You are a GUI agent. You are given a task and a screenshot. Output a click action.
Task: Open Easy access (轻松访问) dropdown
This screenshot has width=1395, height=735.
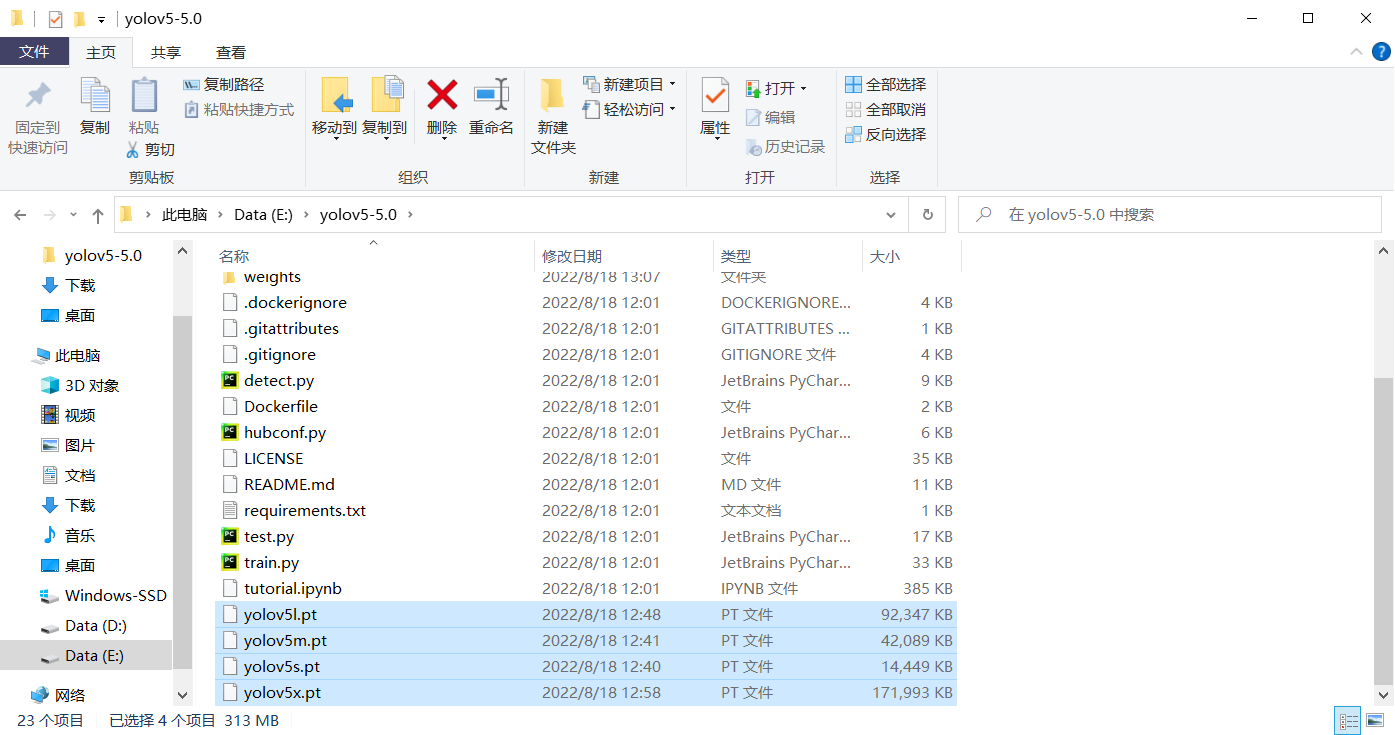point(630,109)
